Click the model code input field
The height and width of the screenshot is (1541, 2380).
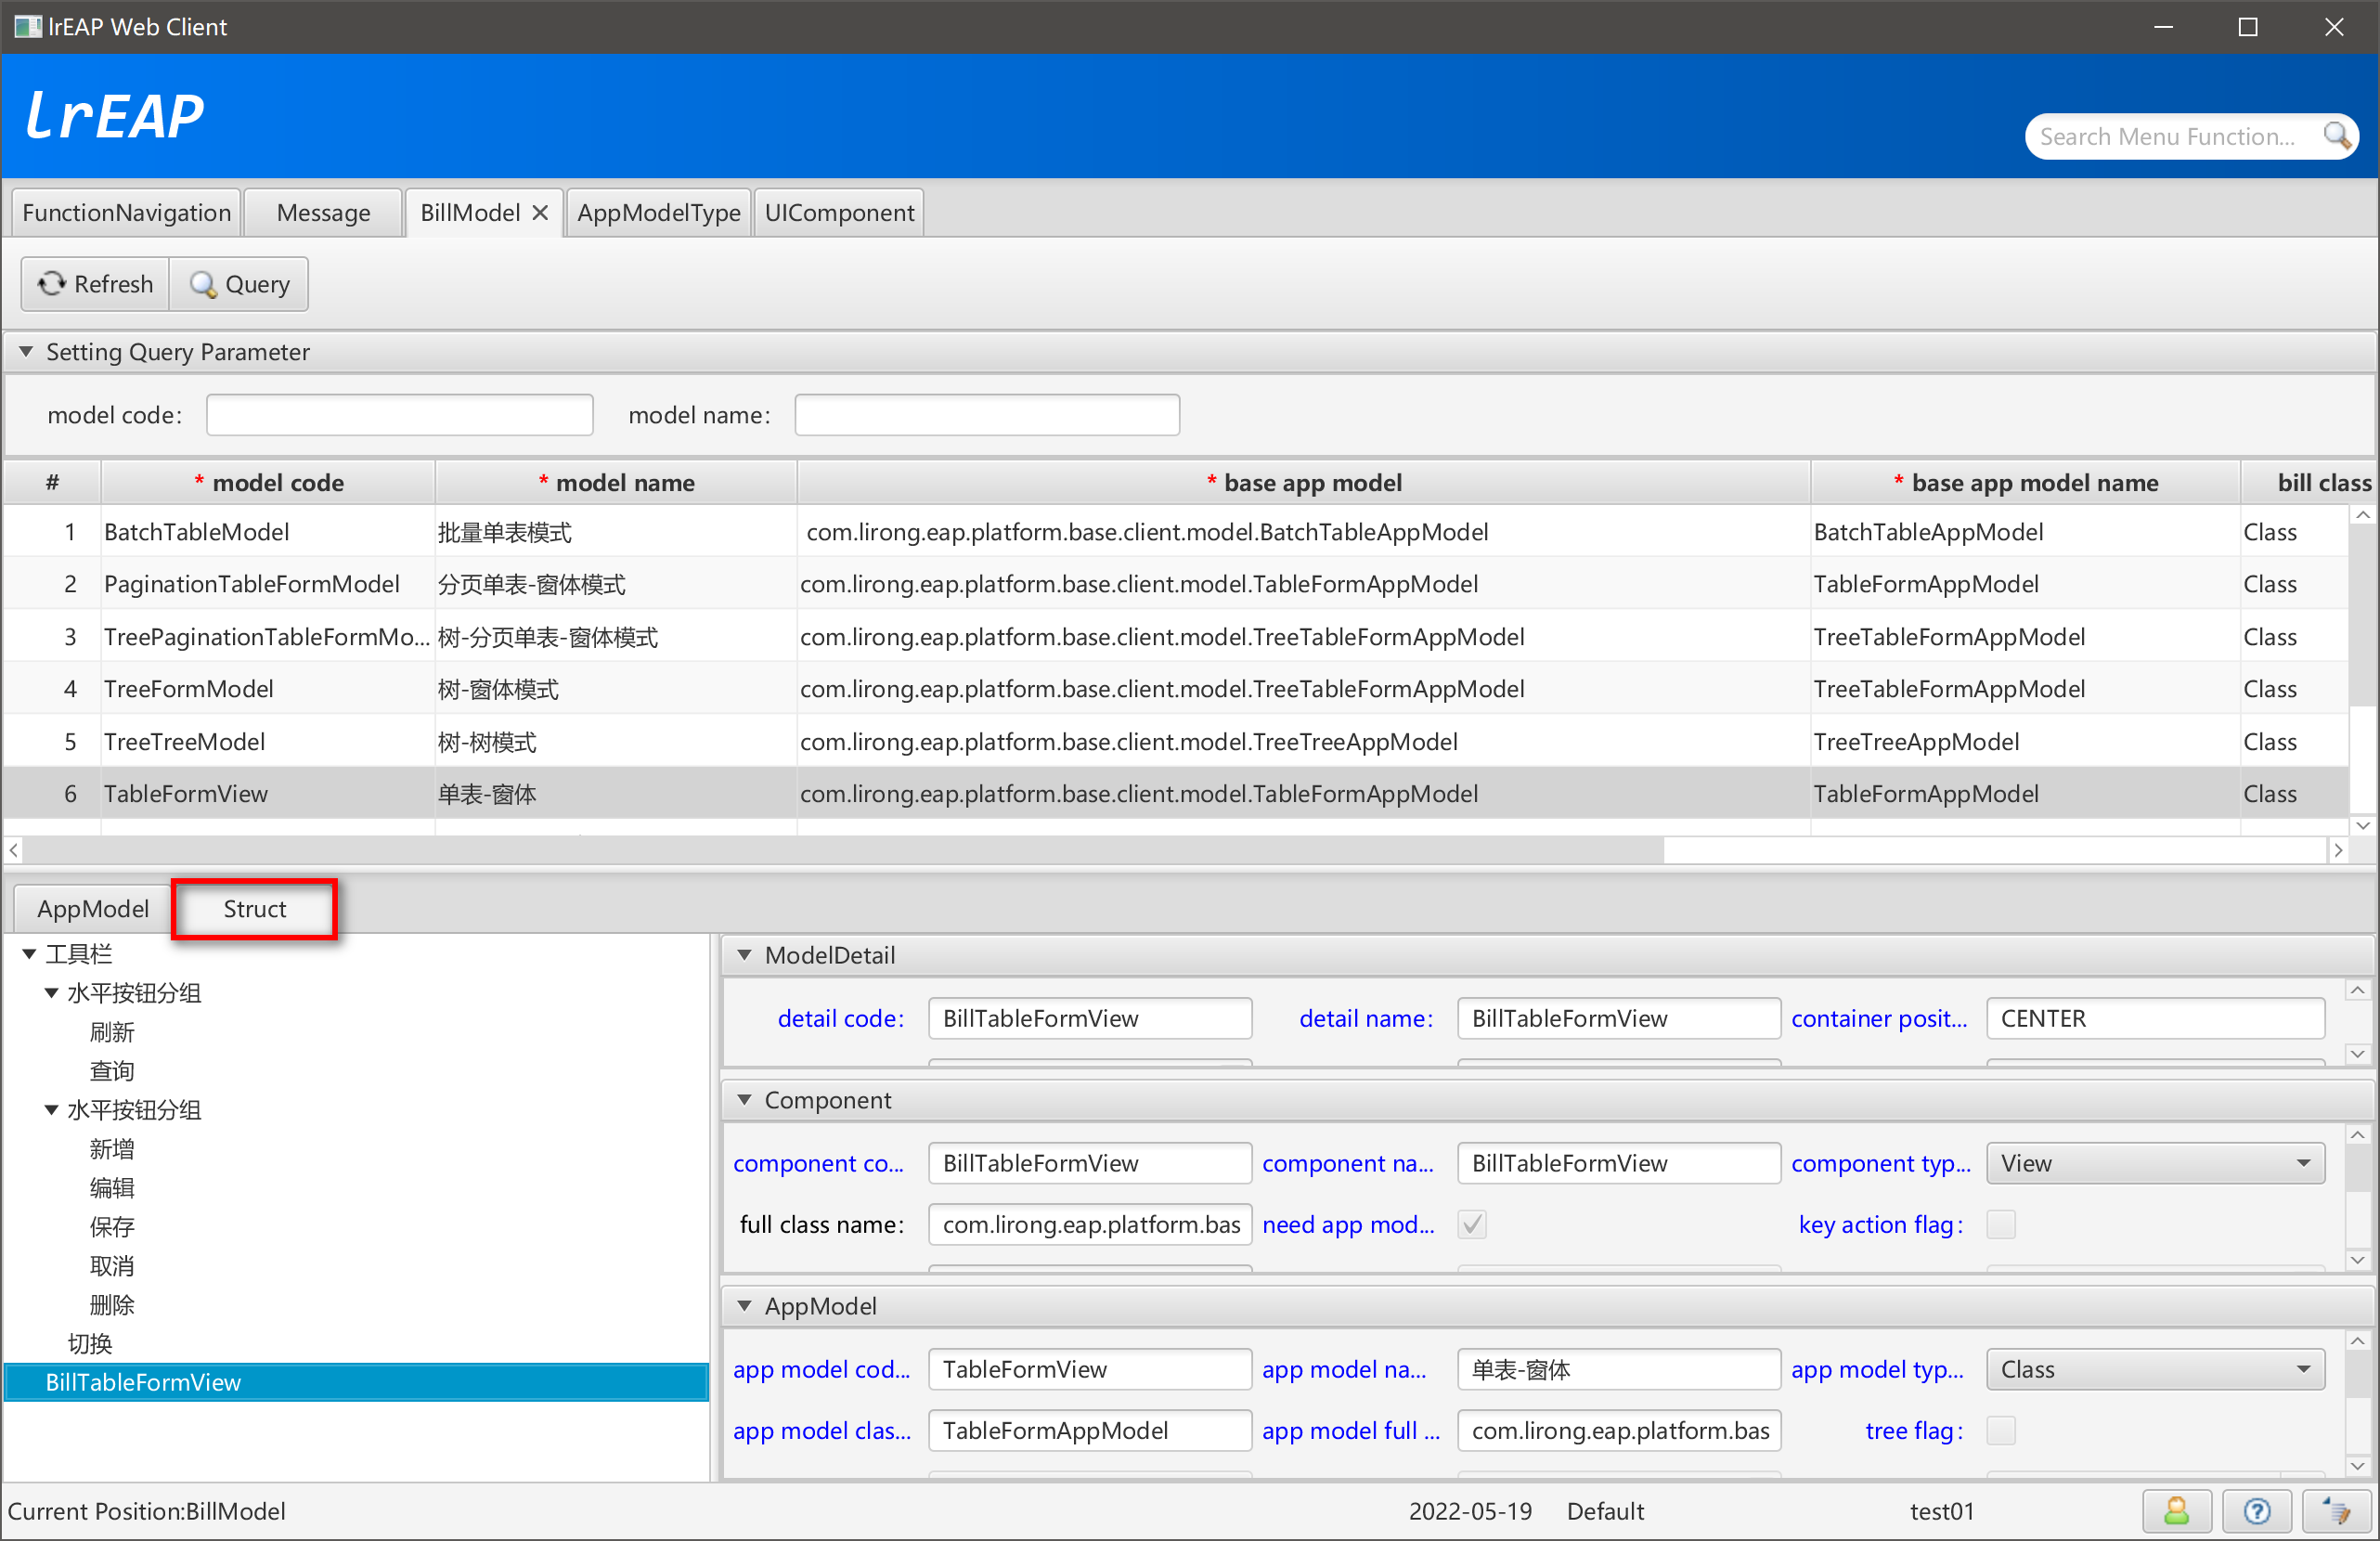pyautogui.click(x=399, y=414)
